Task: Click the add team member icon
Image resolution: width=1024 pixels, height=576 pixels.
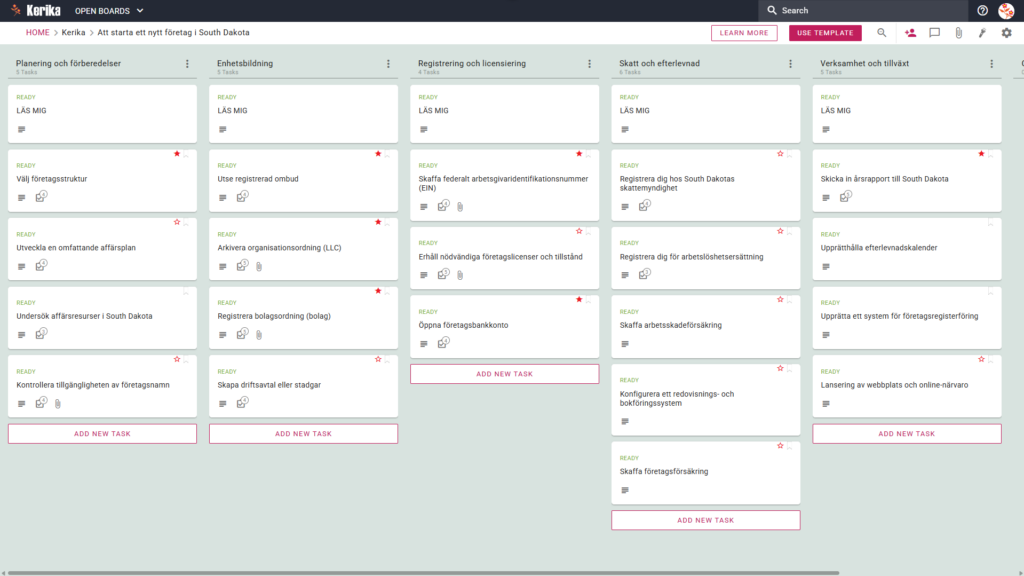Action: (910, 33)
